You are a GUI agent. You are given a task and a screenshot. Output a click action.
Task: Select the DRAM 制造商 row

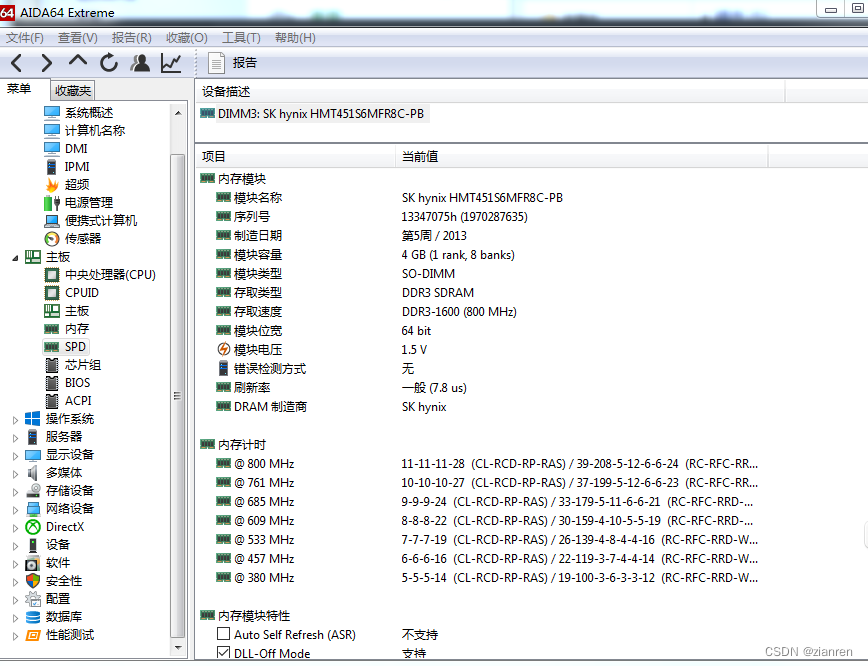482,406
